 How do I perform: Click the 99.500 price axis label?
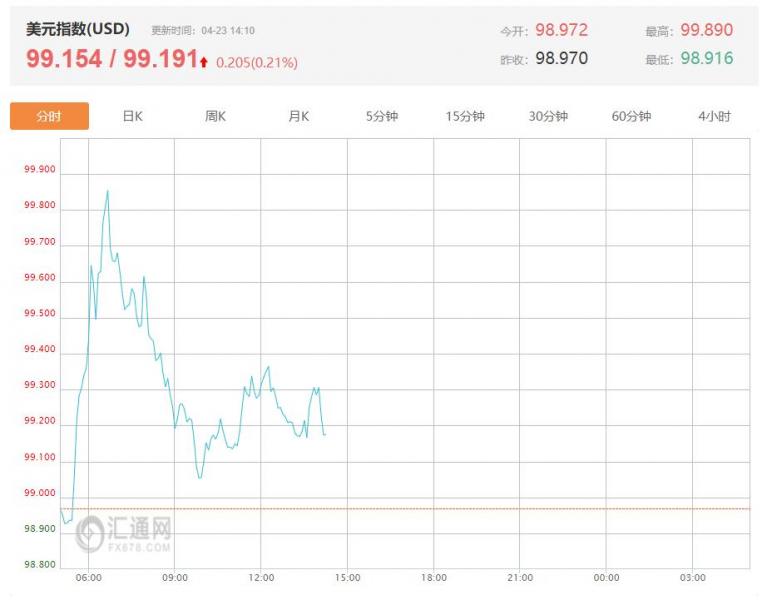coord(40,313)
